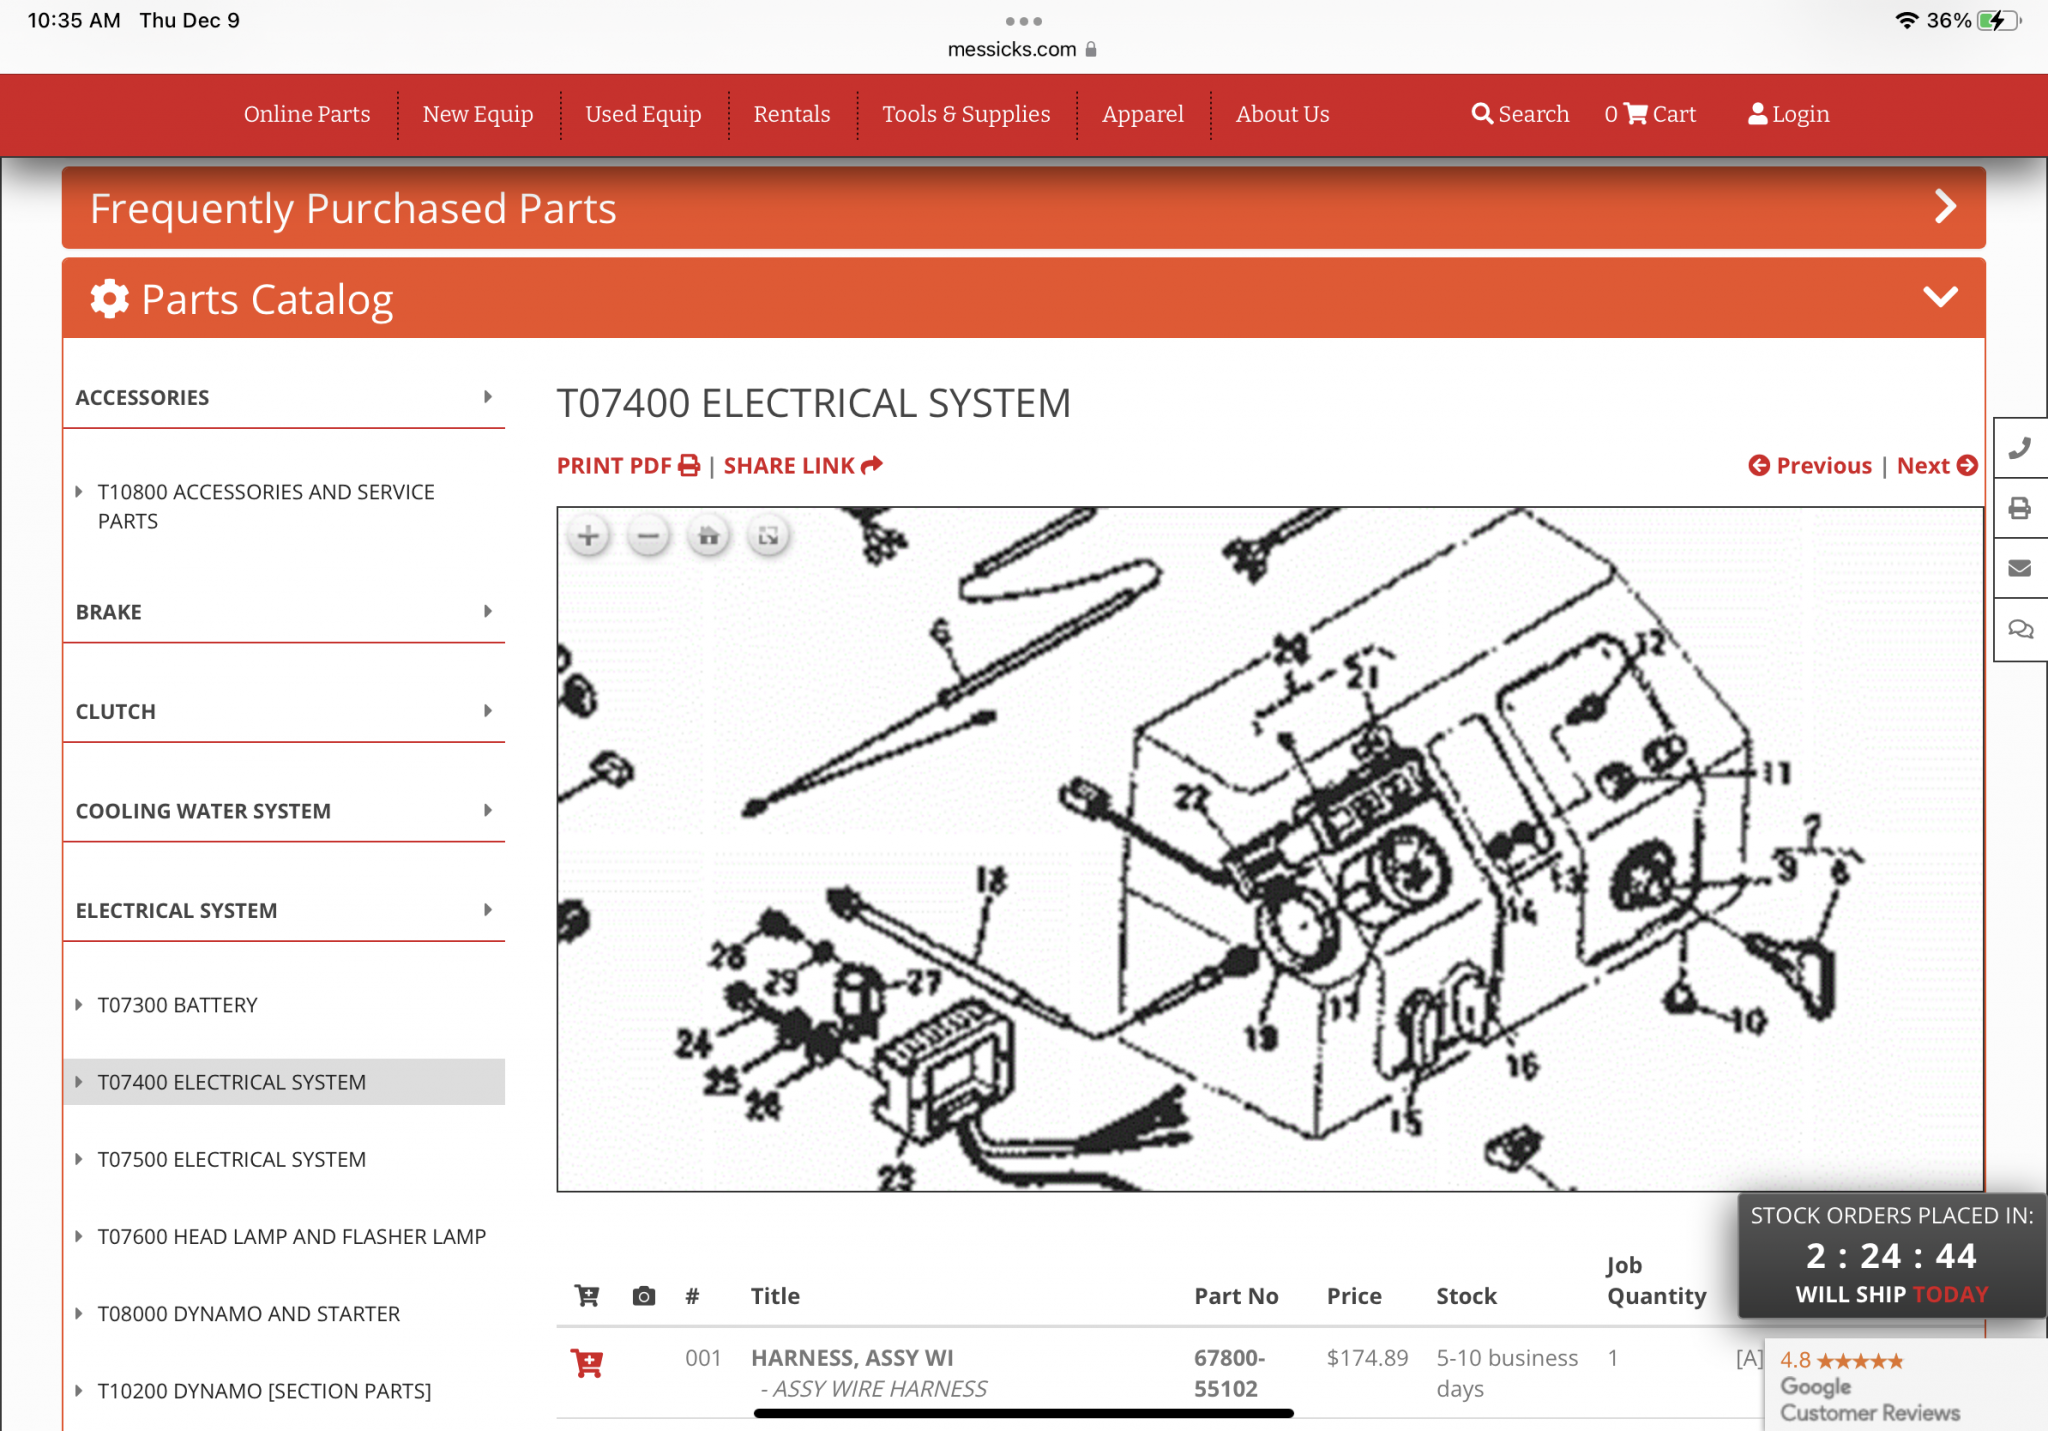Open the Online Parts menu
Viewport: 2048px width, 1431px height.
(307, 114)
